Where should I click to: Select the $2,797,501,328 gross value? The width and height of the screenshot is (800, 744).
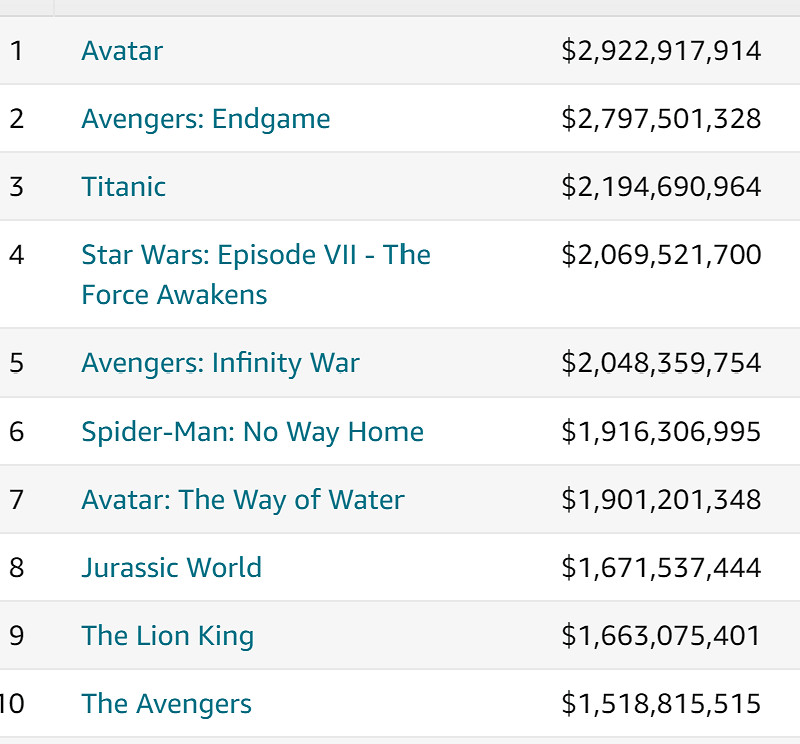[661, 119]
